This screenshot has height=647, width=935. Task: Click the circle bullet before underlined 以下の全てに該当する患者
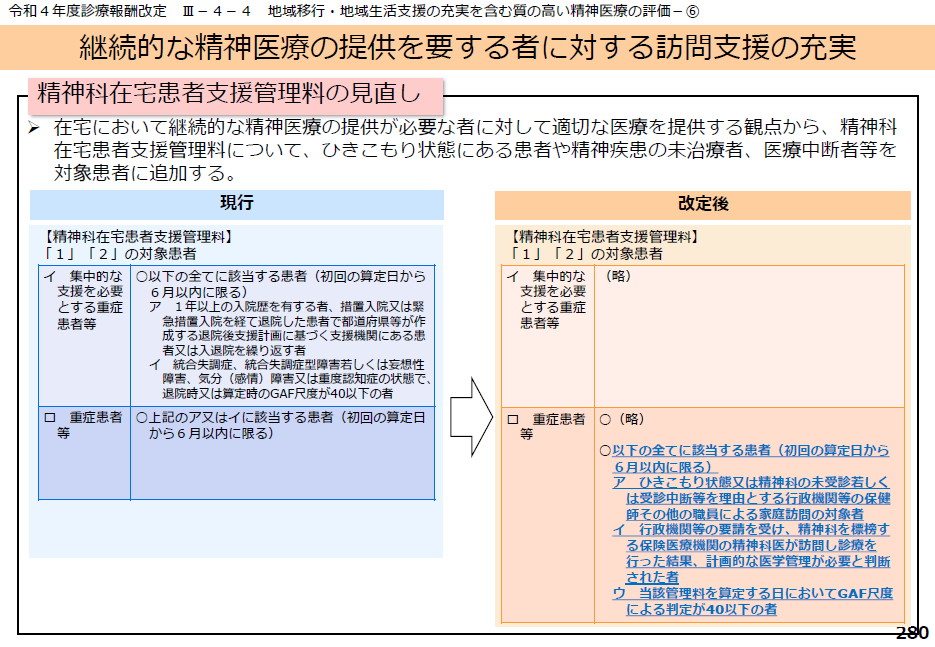605,452
